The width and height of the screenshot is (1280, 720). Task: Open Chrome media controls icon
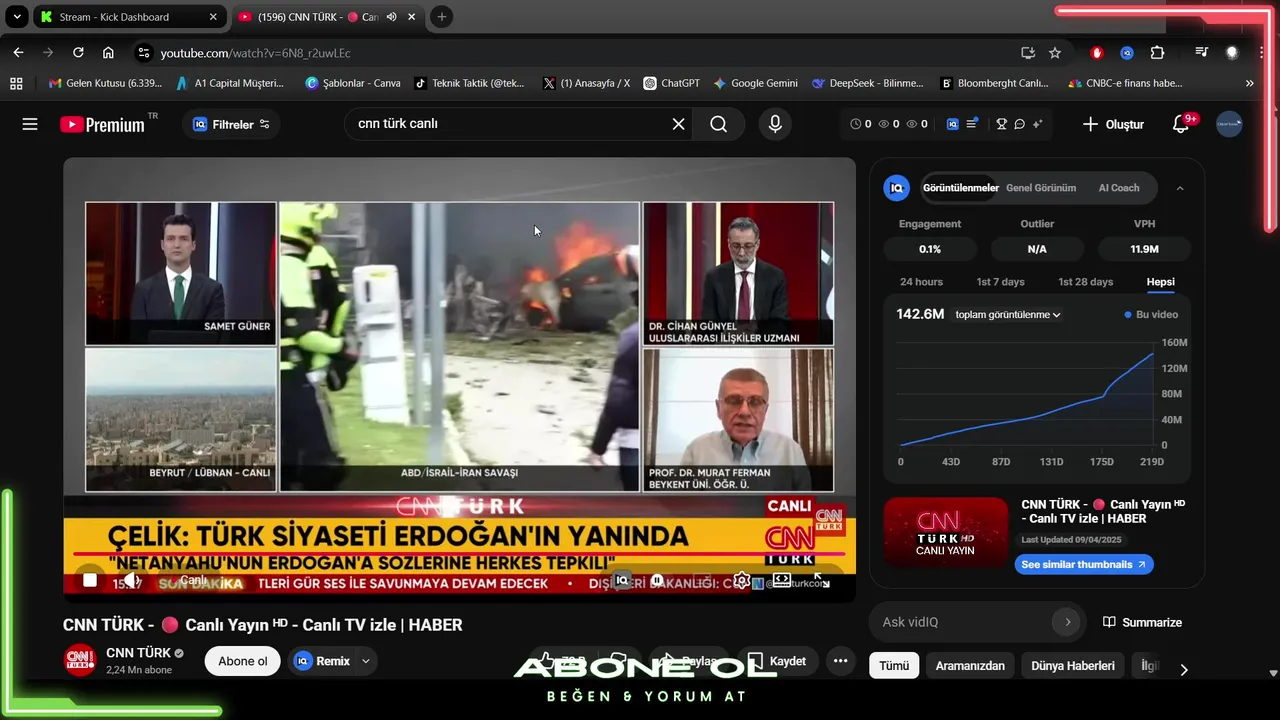(x=1202, y=53)
